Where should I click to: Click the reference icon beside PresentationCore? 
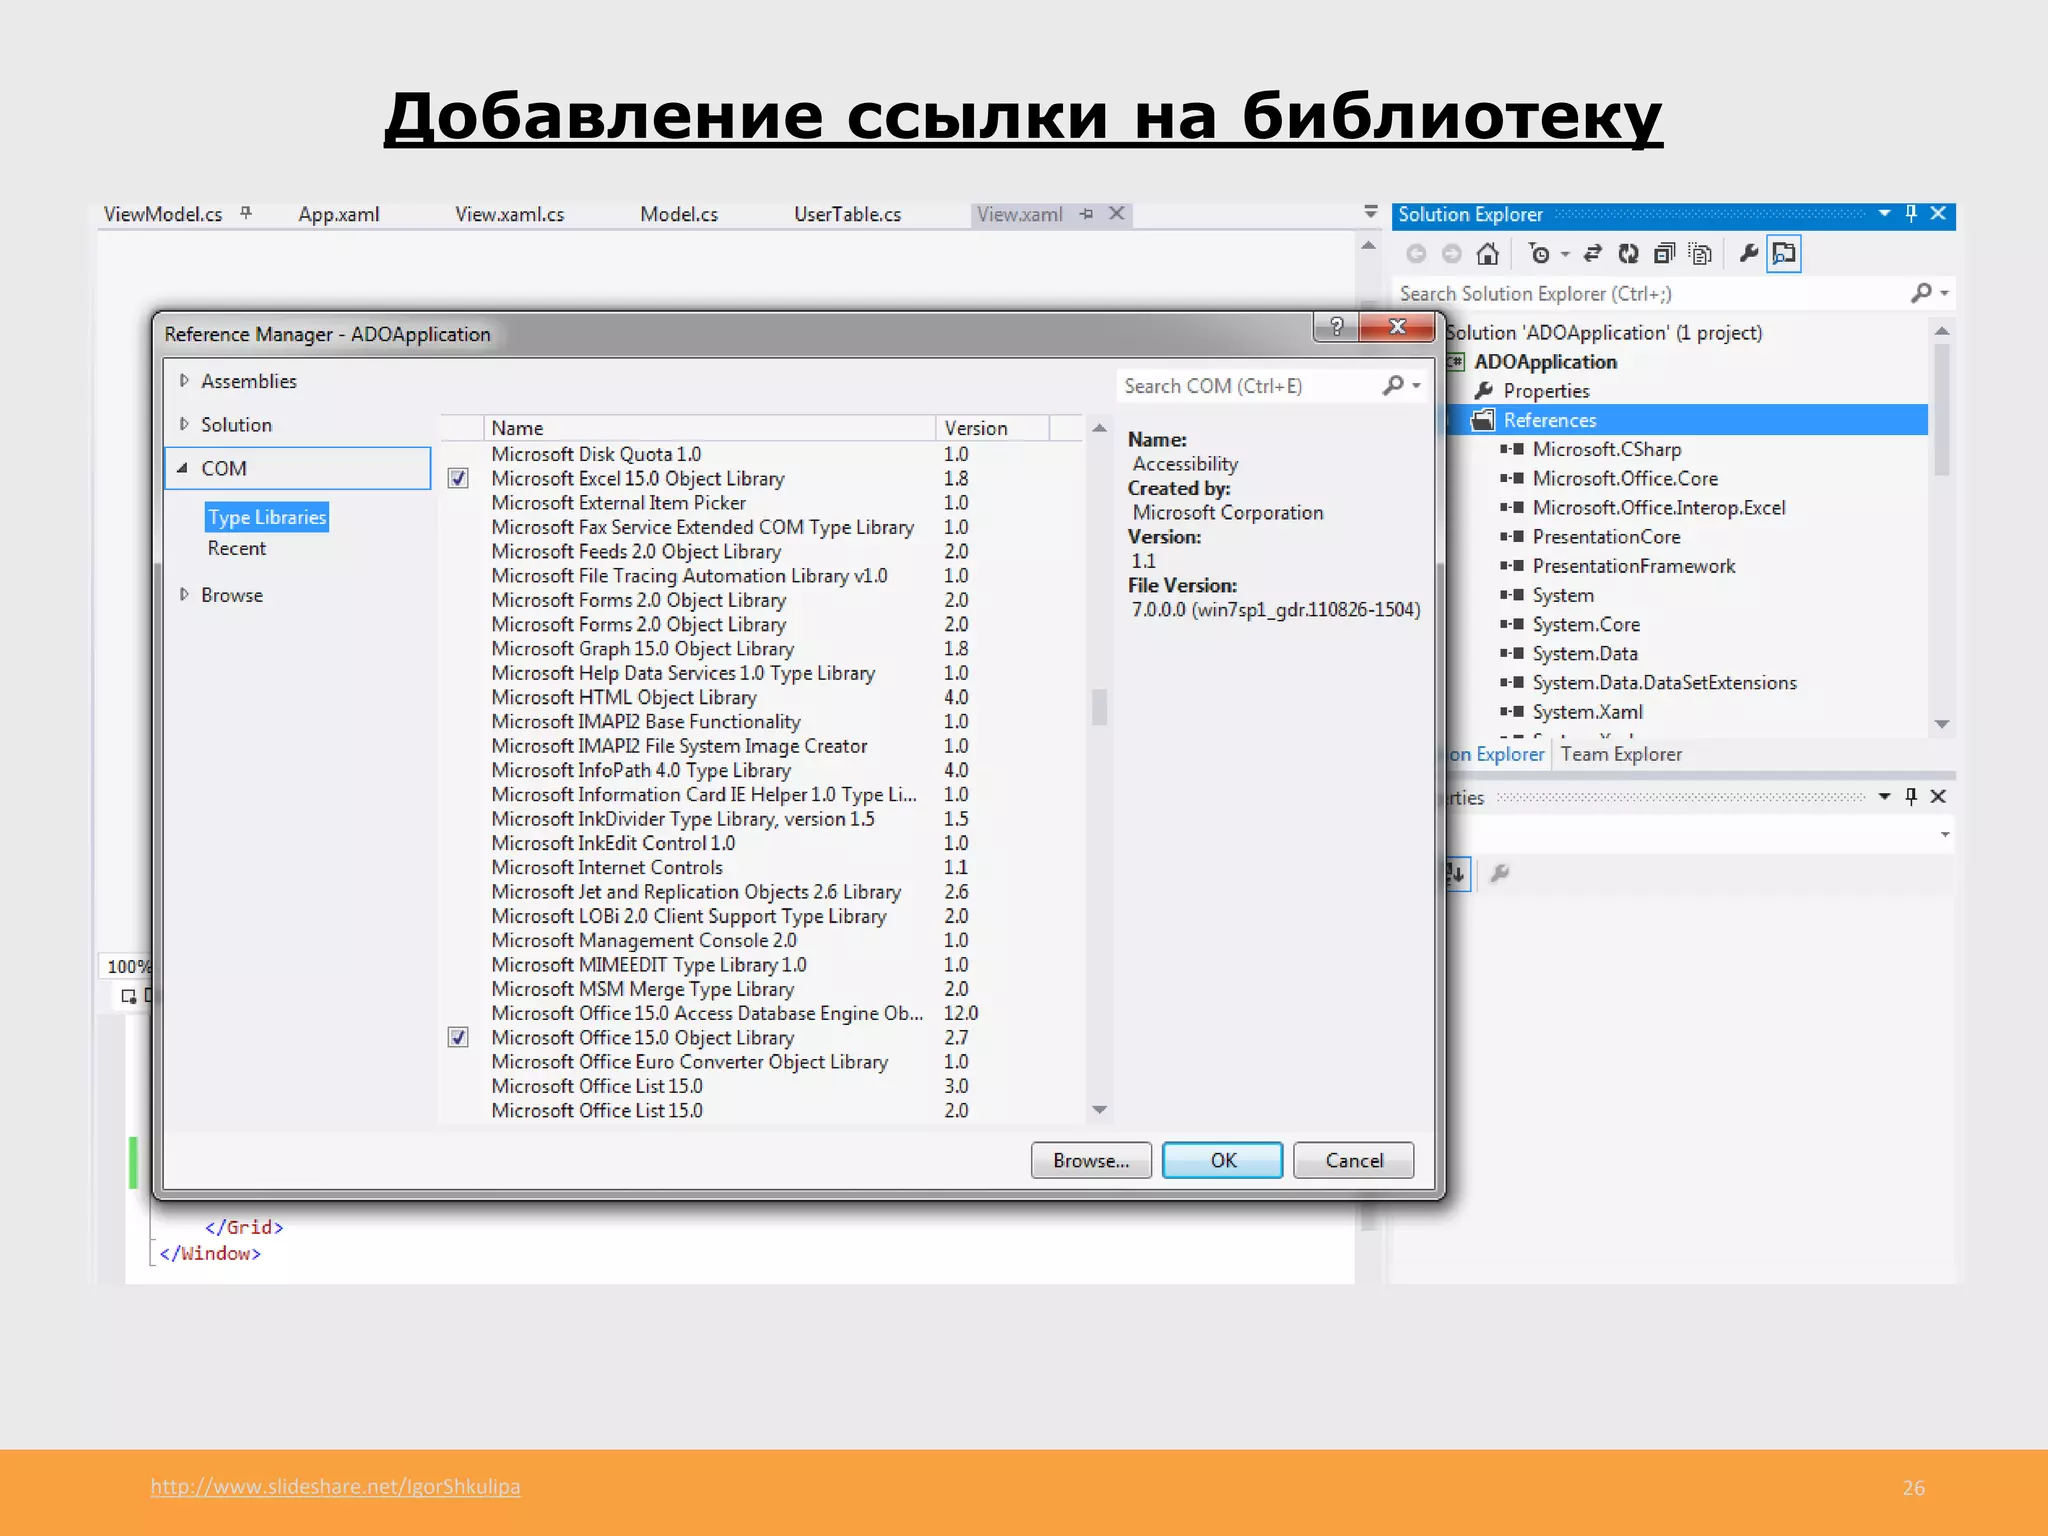[1512, 537]
